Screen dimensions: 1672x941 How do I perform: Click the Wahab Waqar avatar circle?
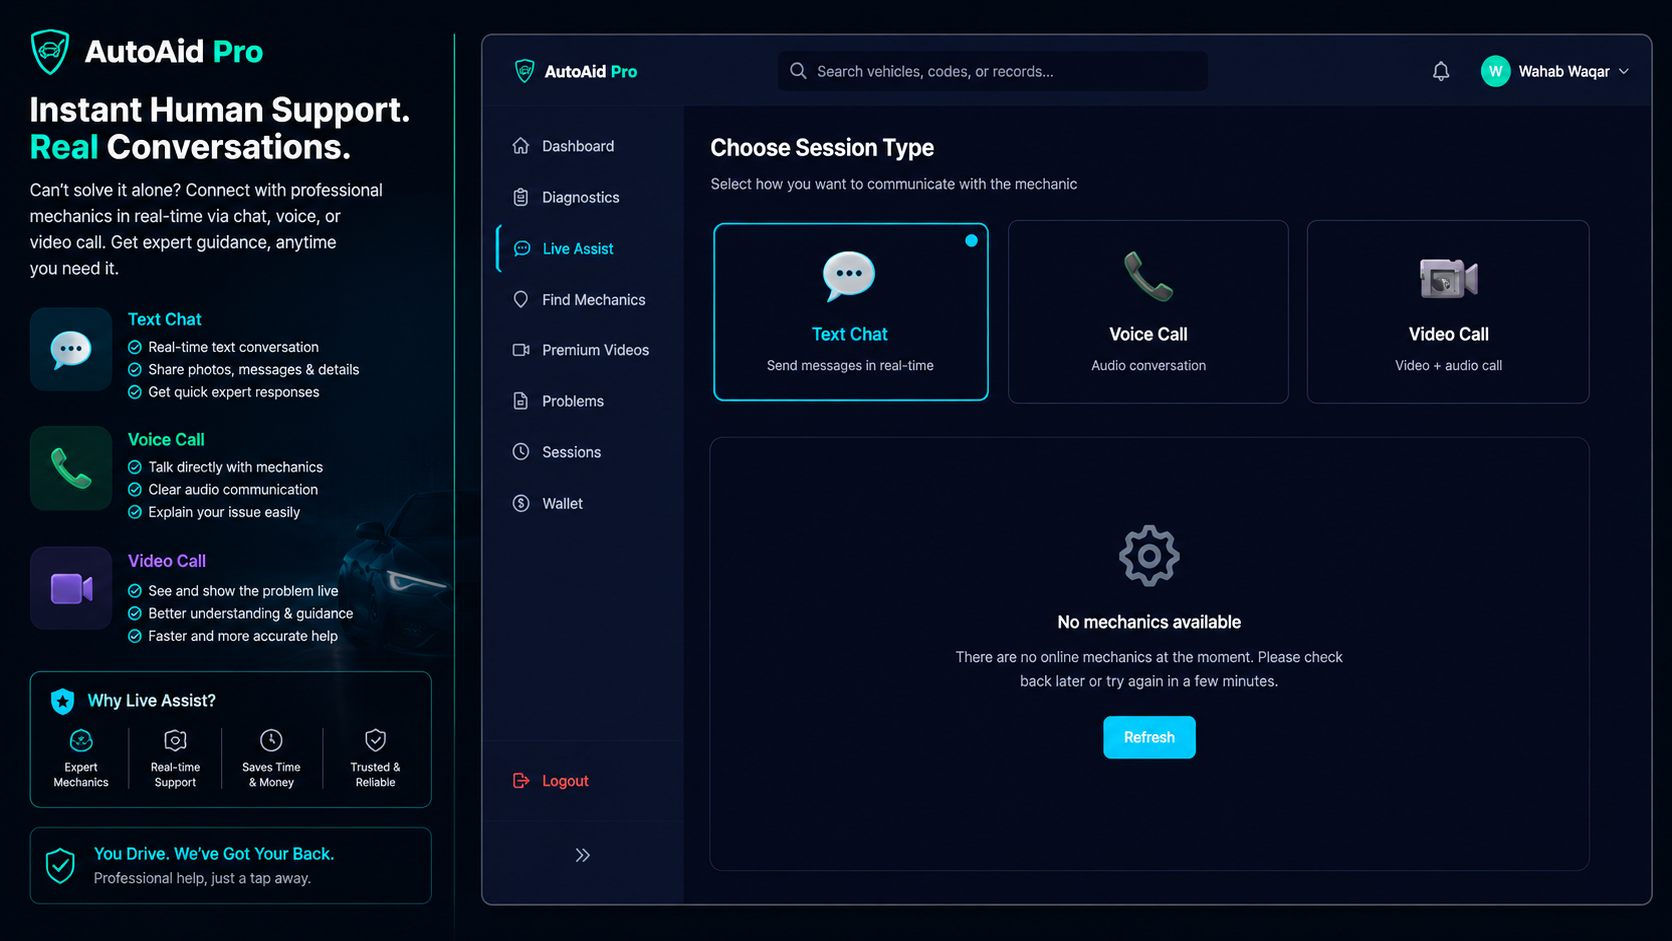pyautogui.click(x=1495, y=71)
